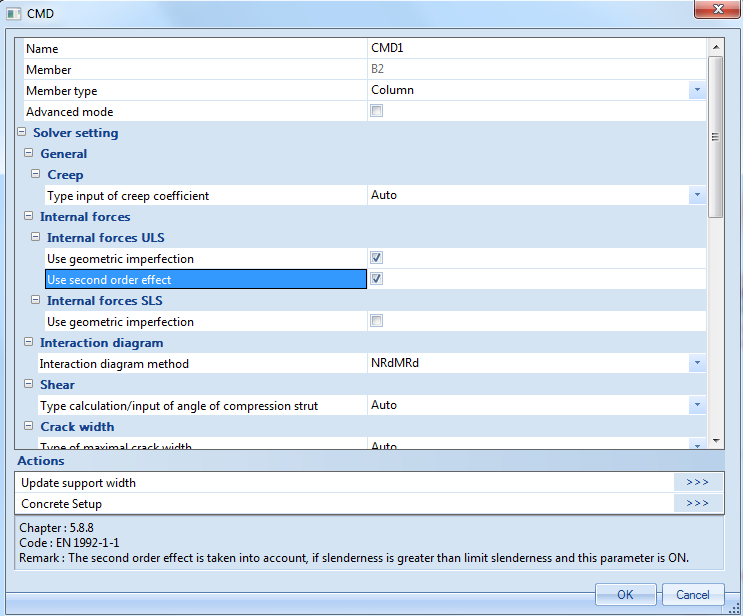Image resolution: width=743 pixels, height=616 pixels.
Task: Collapse the Creep group
Action: click(36, 175)
